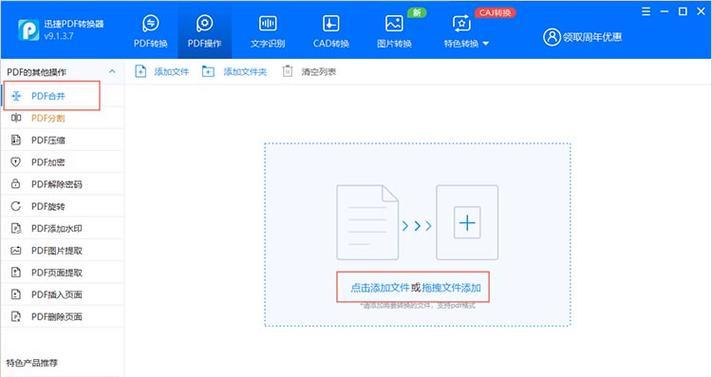Viewport: 712px width, 377px height.
Task: Click the 添加文件夹 toolbar button
Action: tap(234, 72)
